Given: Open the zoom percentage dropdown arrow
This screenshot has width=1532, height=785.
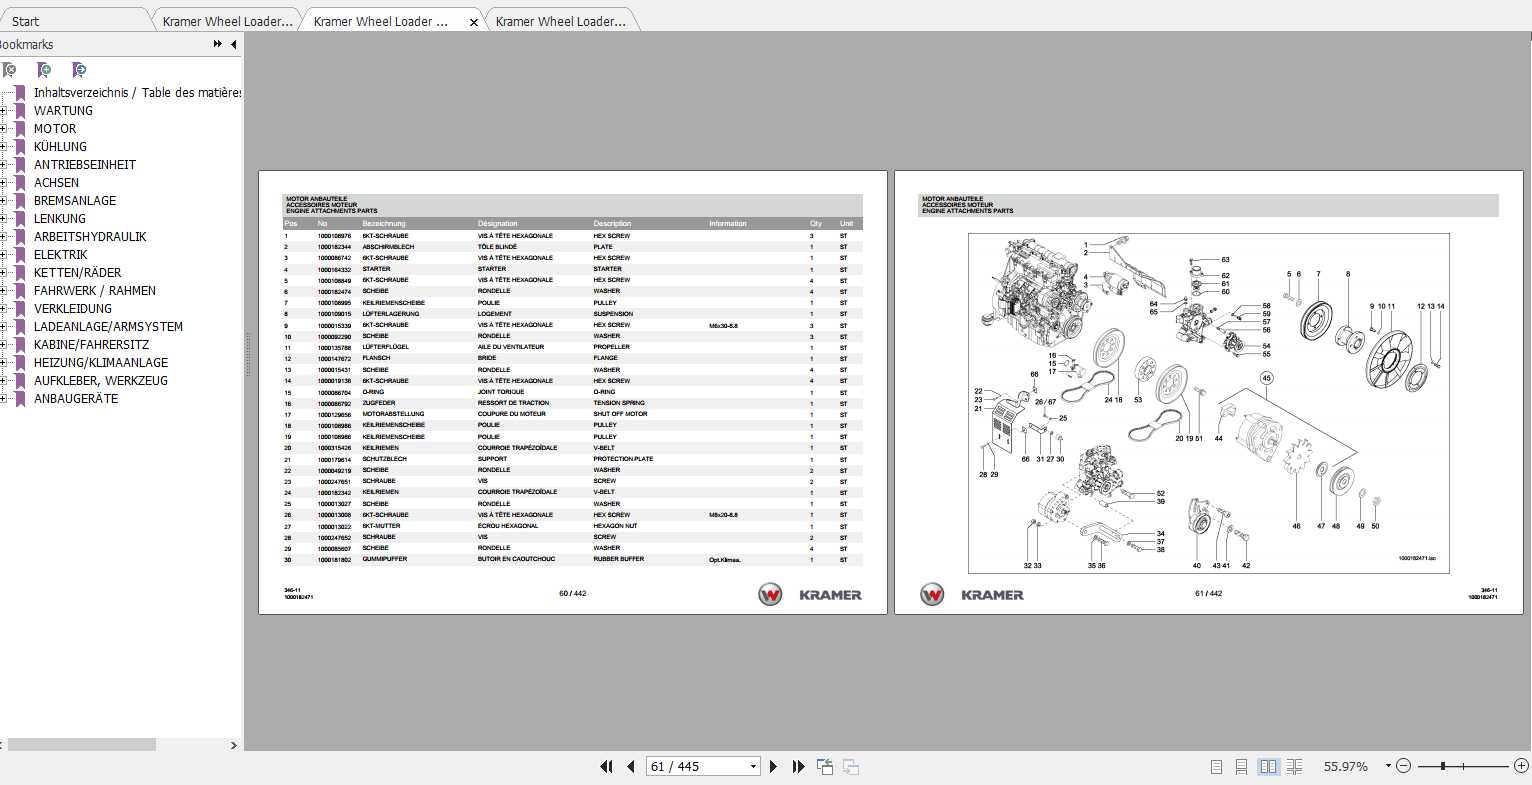Looking at the screenshot, I should (x=1388, y=766).
